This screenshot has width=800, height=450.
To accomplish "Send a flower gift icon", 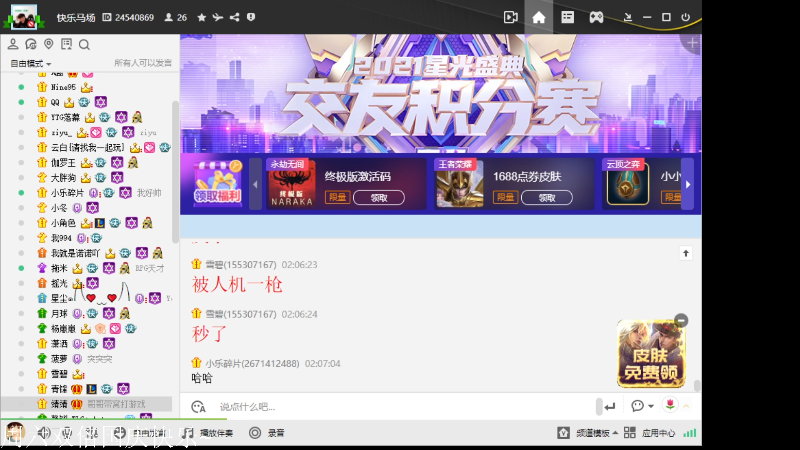I will pyautogui.click(x=670, y=405).
